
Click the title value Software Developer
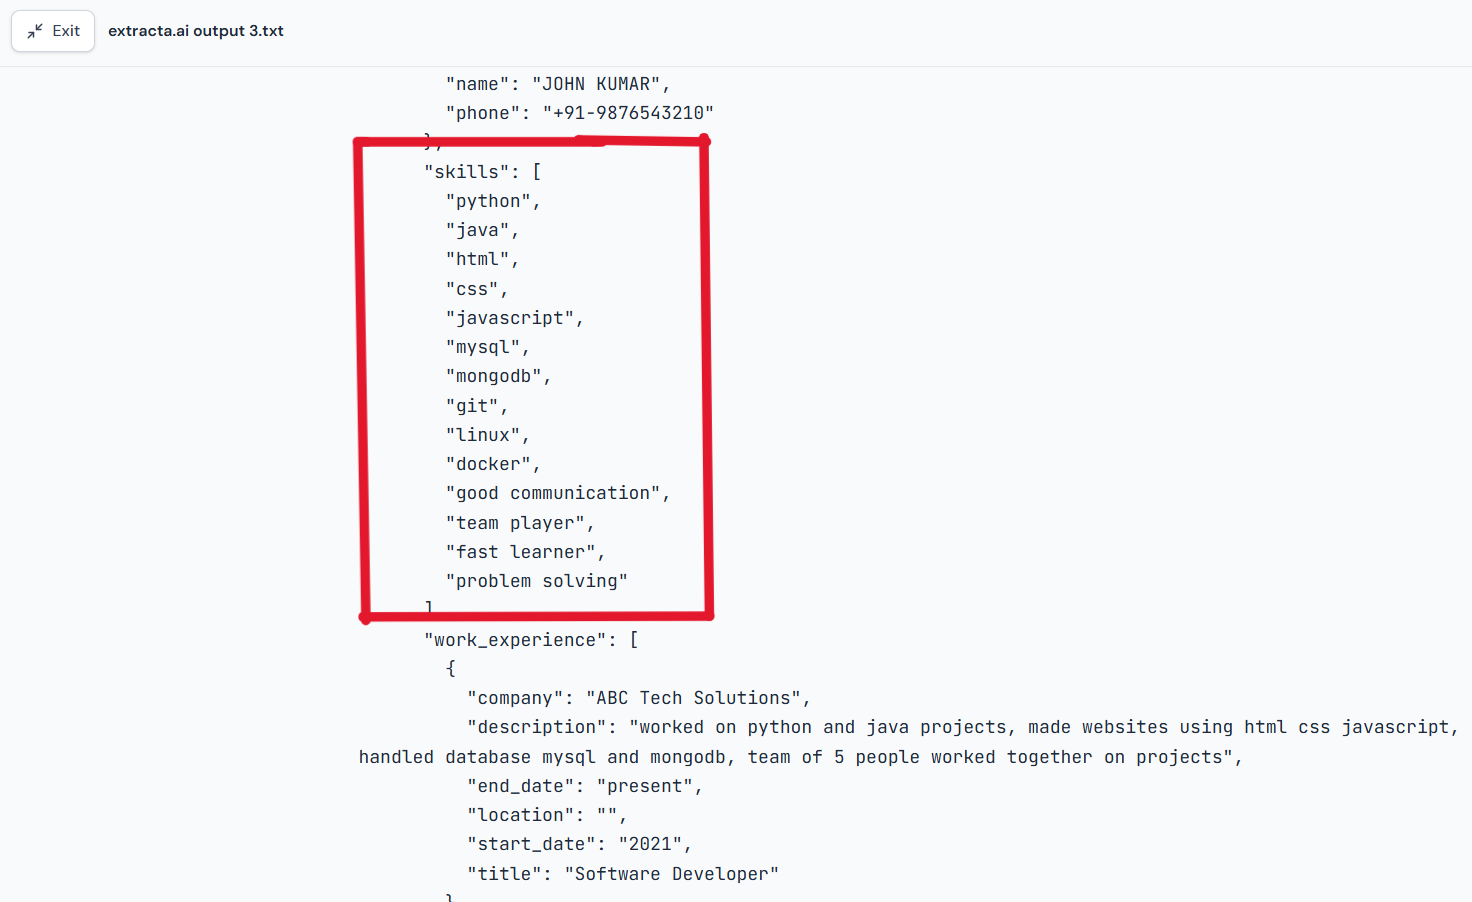[672, 874]
